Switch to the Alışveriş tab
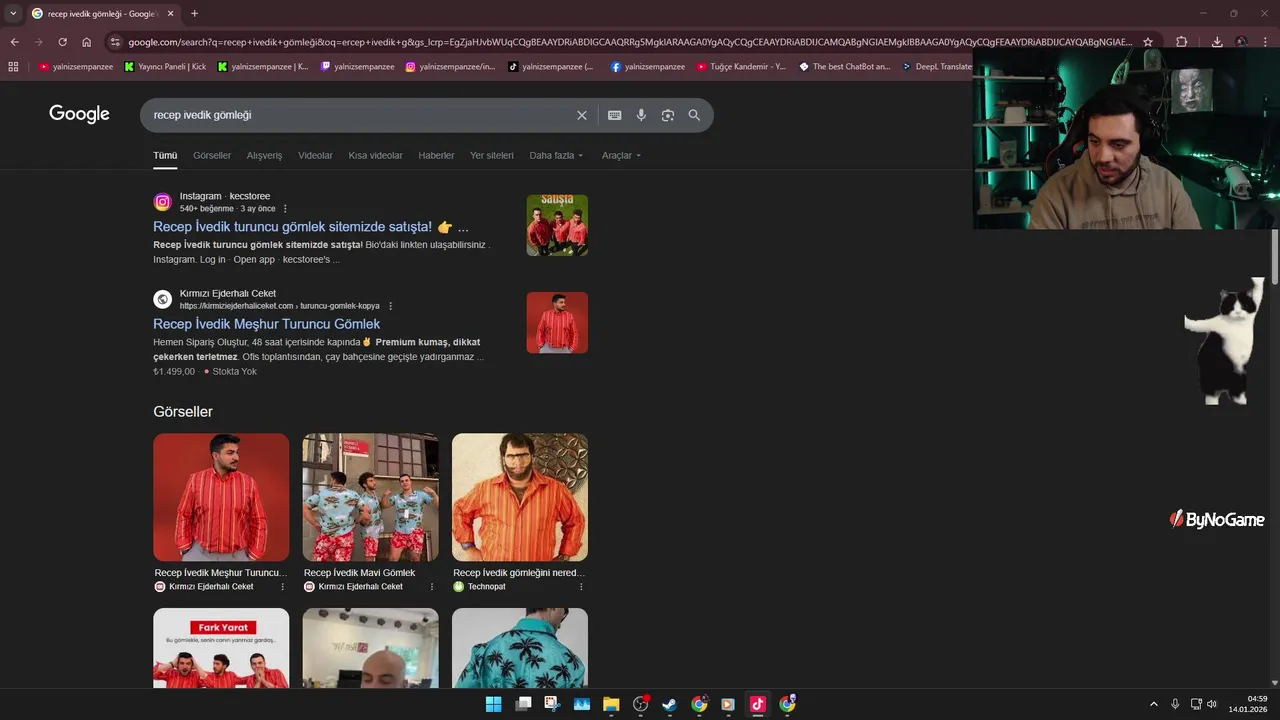Screen dimensions: 1280x720 (x=265, y=156)
